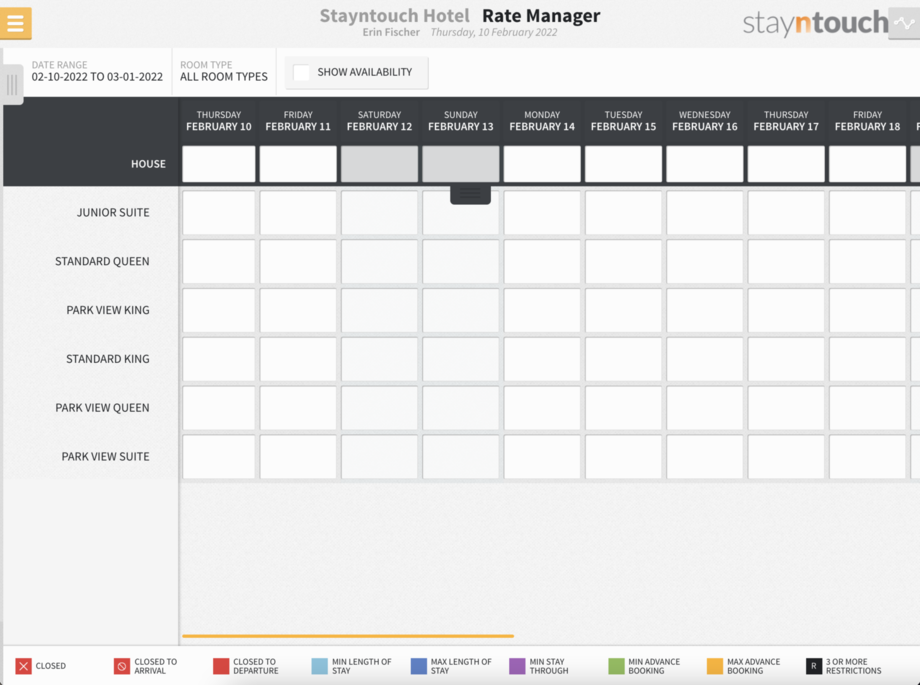Click the pull-down handle under the House row
The height and width of the screenshot is (685, 920).
[470, 194]
